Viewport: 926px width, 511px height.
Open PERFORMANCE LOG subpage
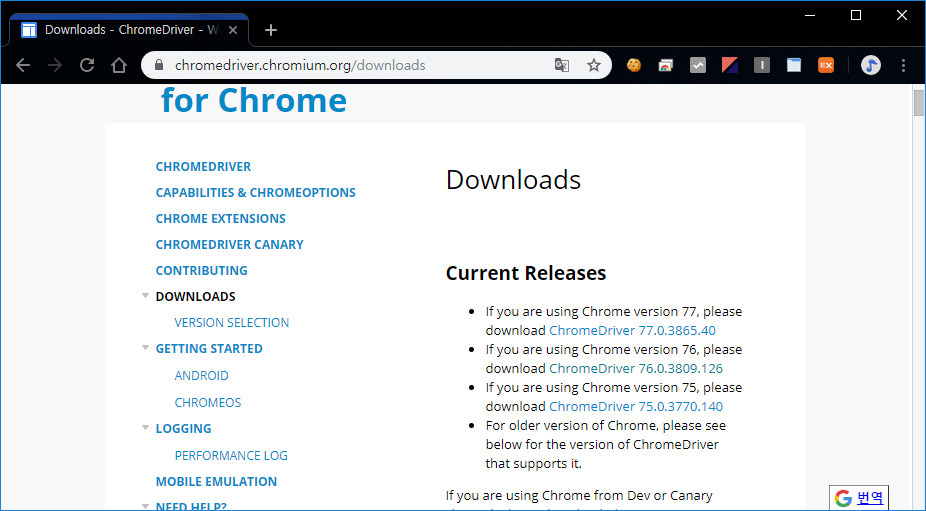click(x=231, y=455)
